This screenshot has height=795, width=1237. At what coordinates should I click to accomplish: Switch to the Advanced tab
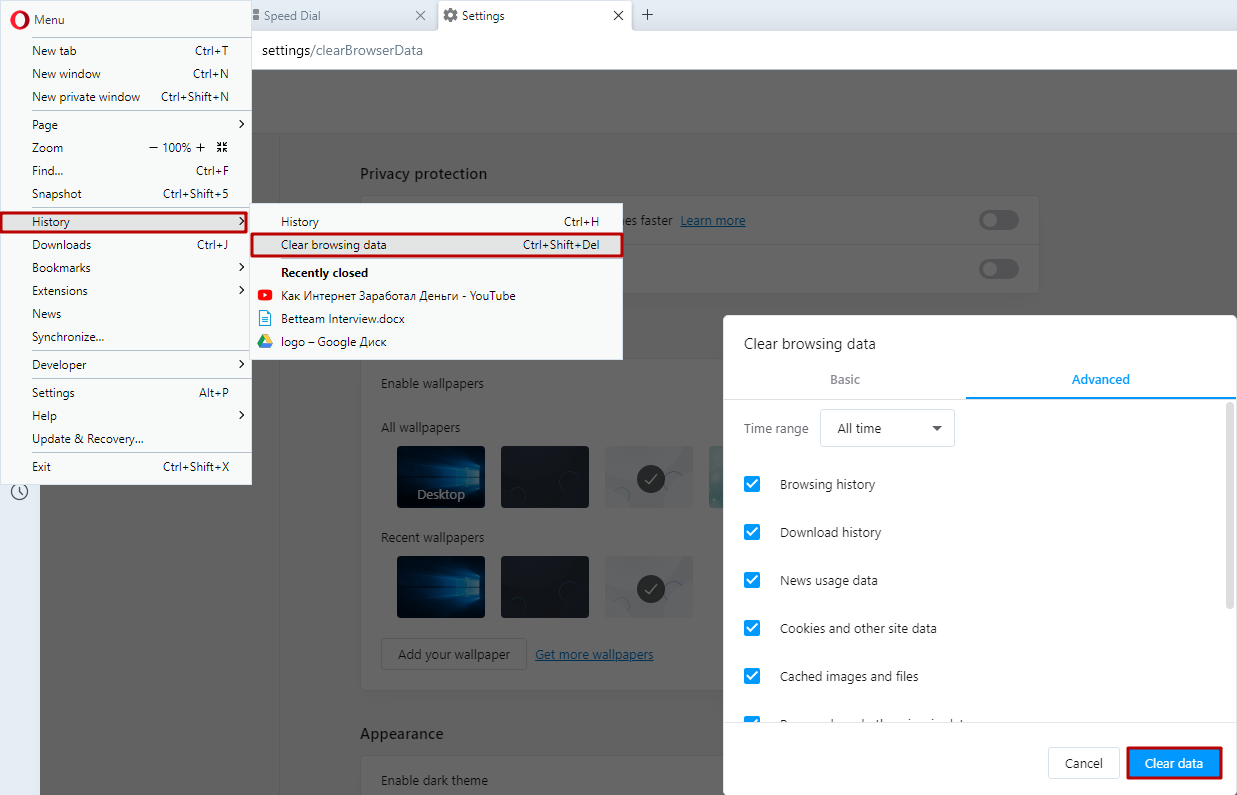click(x=1101, y=380)
